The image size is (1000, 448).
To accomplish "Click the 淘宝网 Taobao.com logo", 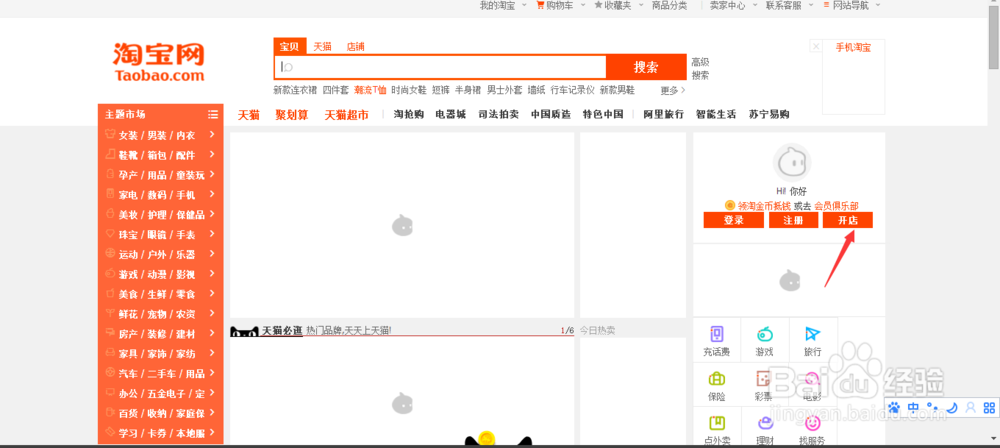I will (159, 63).
